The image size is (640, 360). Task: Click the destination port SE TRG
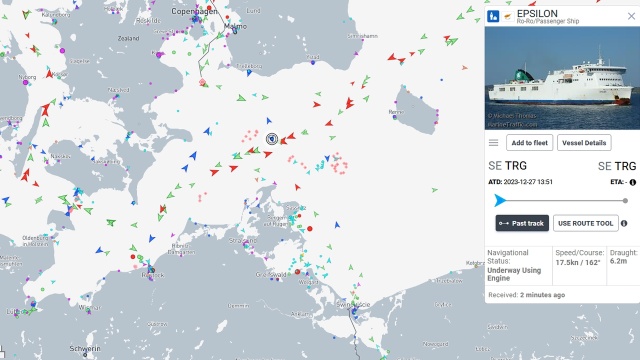coord(617,166)
